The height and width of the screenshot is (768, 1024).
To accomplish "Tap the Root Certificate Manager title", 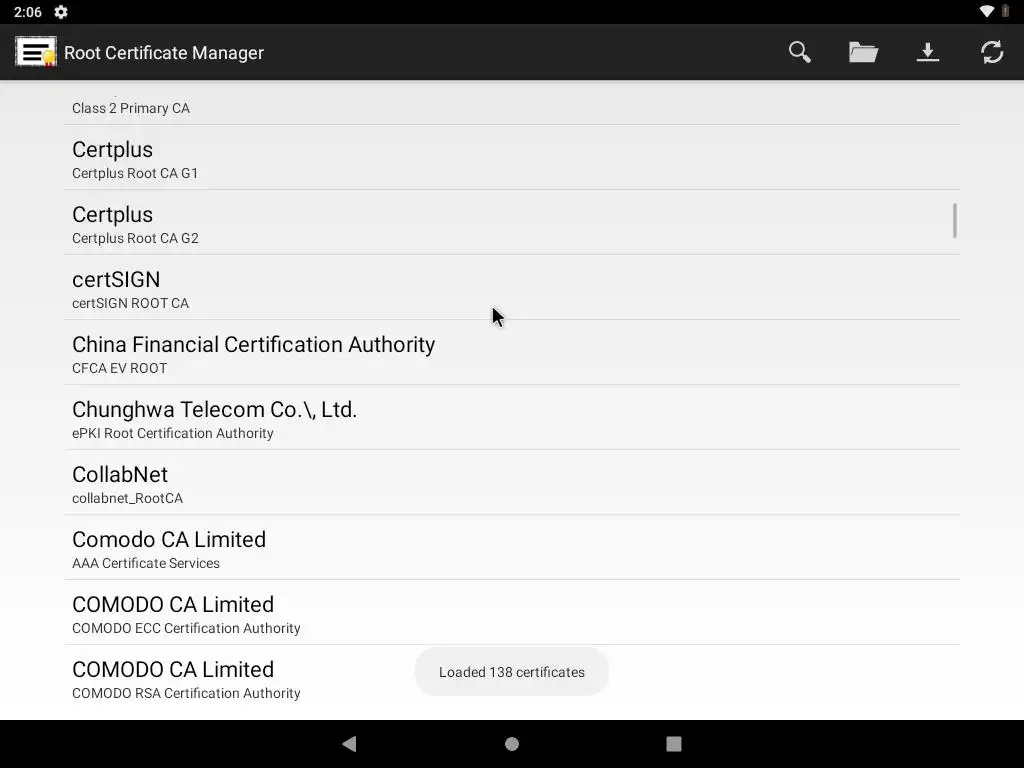I will coord(164,53).
